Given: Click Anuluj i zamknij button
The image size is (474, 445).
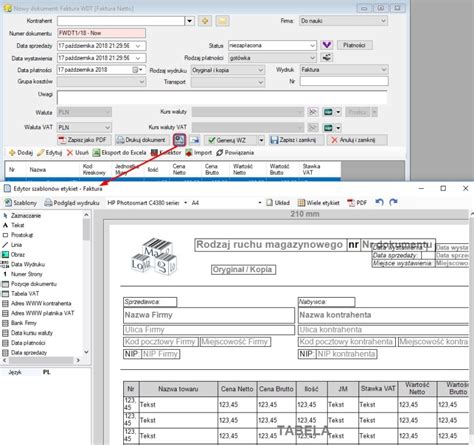Looking at the screenshot, I should coord(357,140).
